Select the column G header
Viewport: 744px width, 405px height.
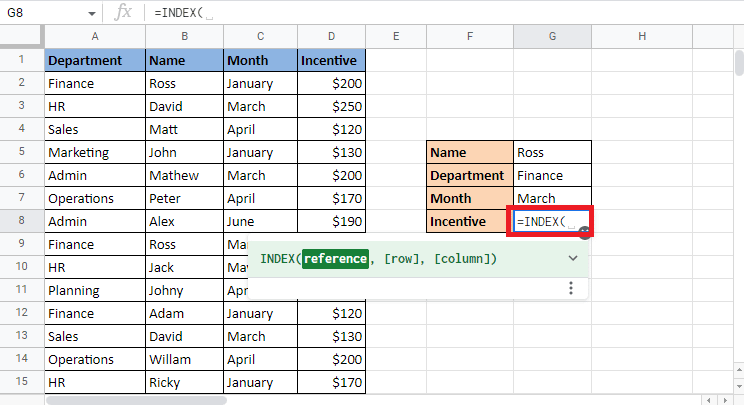pos(552,37)
